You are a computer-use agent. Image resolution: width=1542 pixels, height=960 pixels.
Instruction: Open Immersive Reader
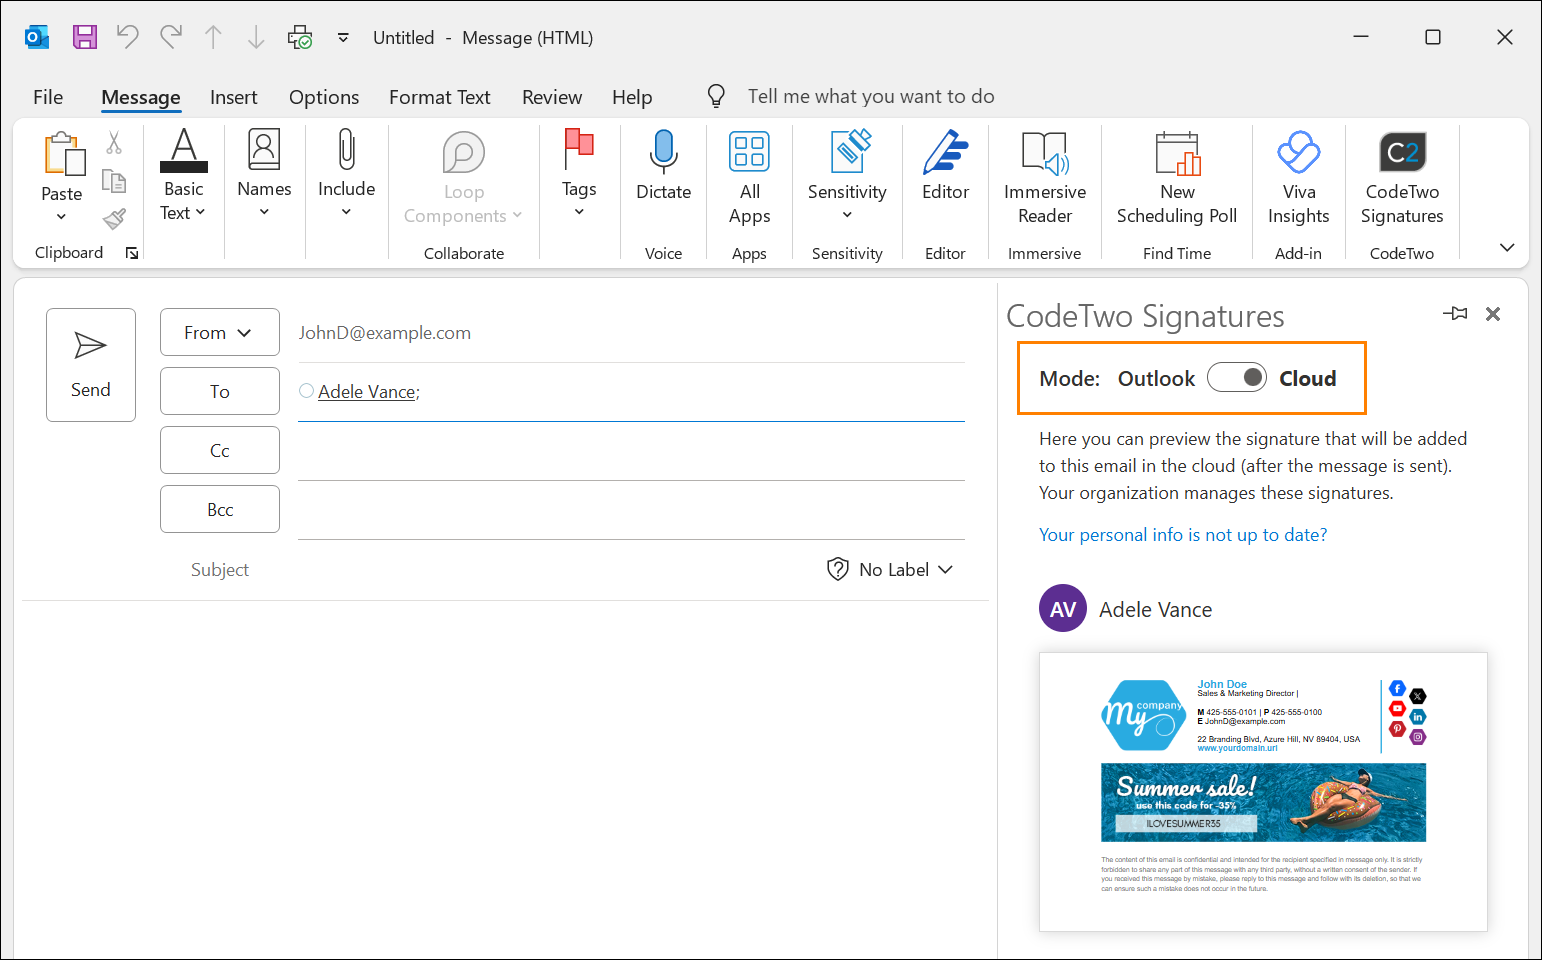pyautogui.click(x=1045, y=178)
